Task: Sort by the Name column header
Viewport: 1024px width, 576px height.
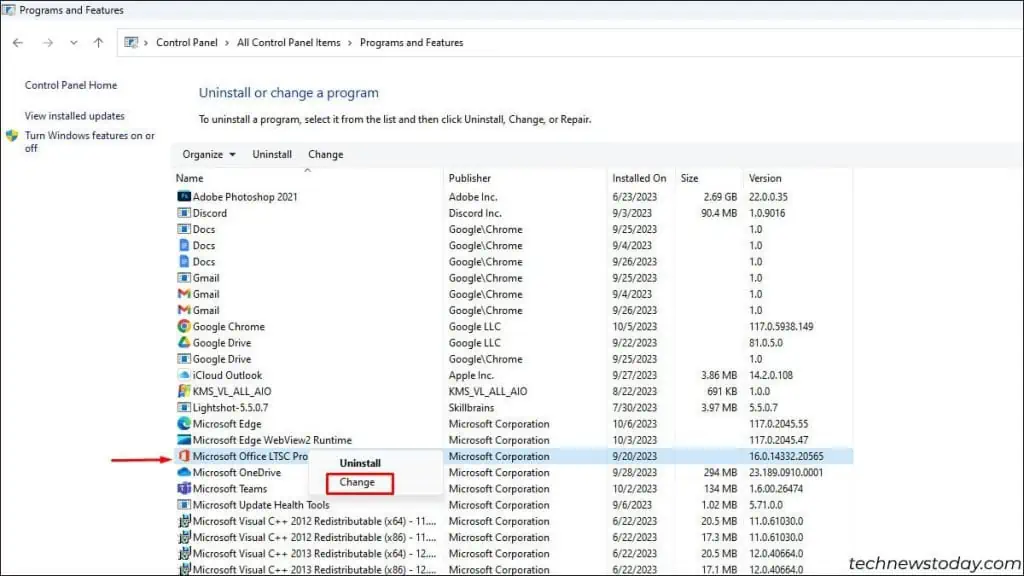Action: [189, 178]
